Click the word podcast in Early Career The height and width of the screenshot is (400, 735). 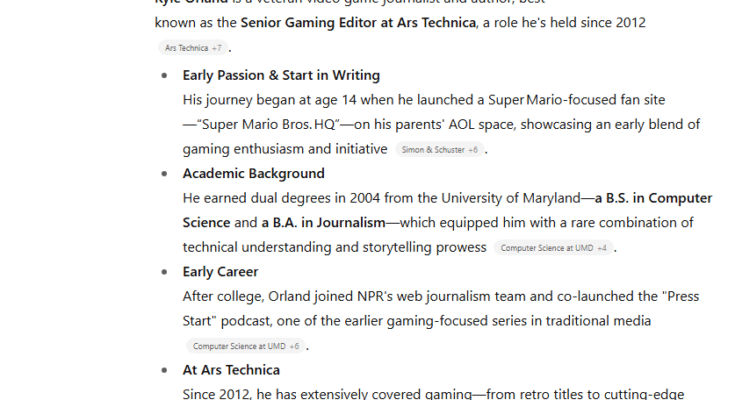(x=246, y=321)
